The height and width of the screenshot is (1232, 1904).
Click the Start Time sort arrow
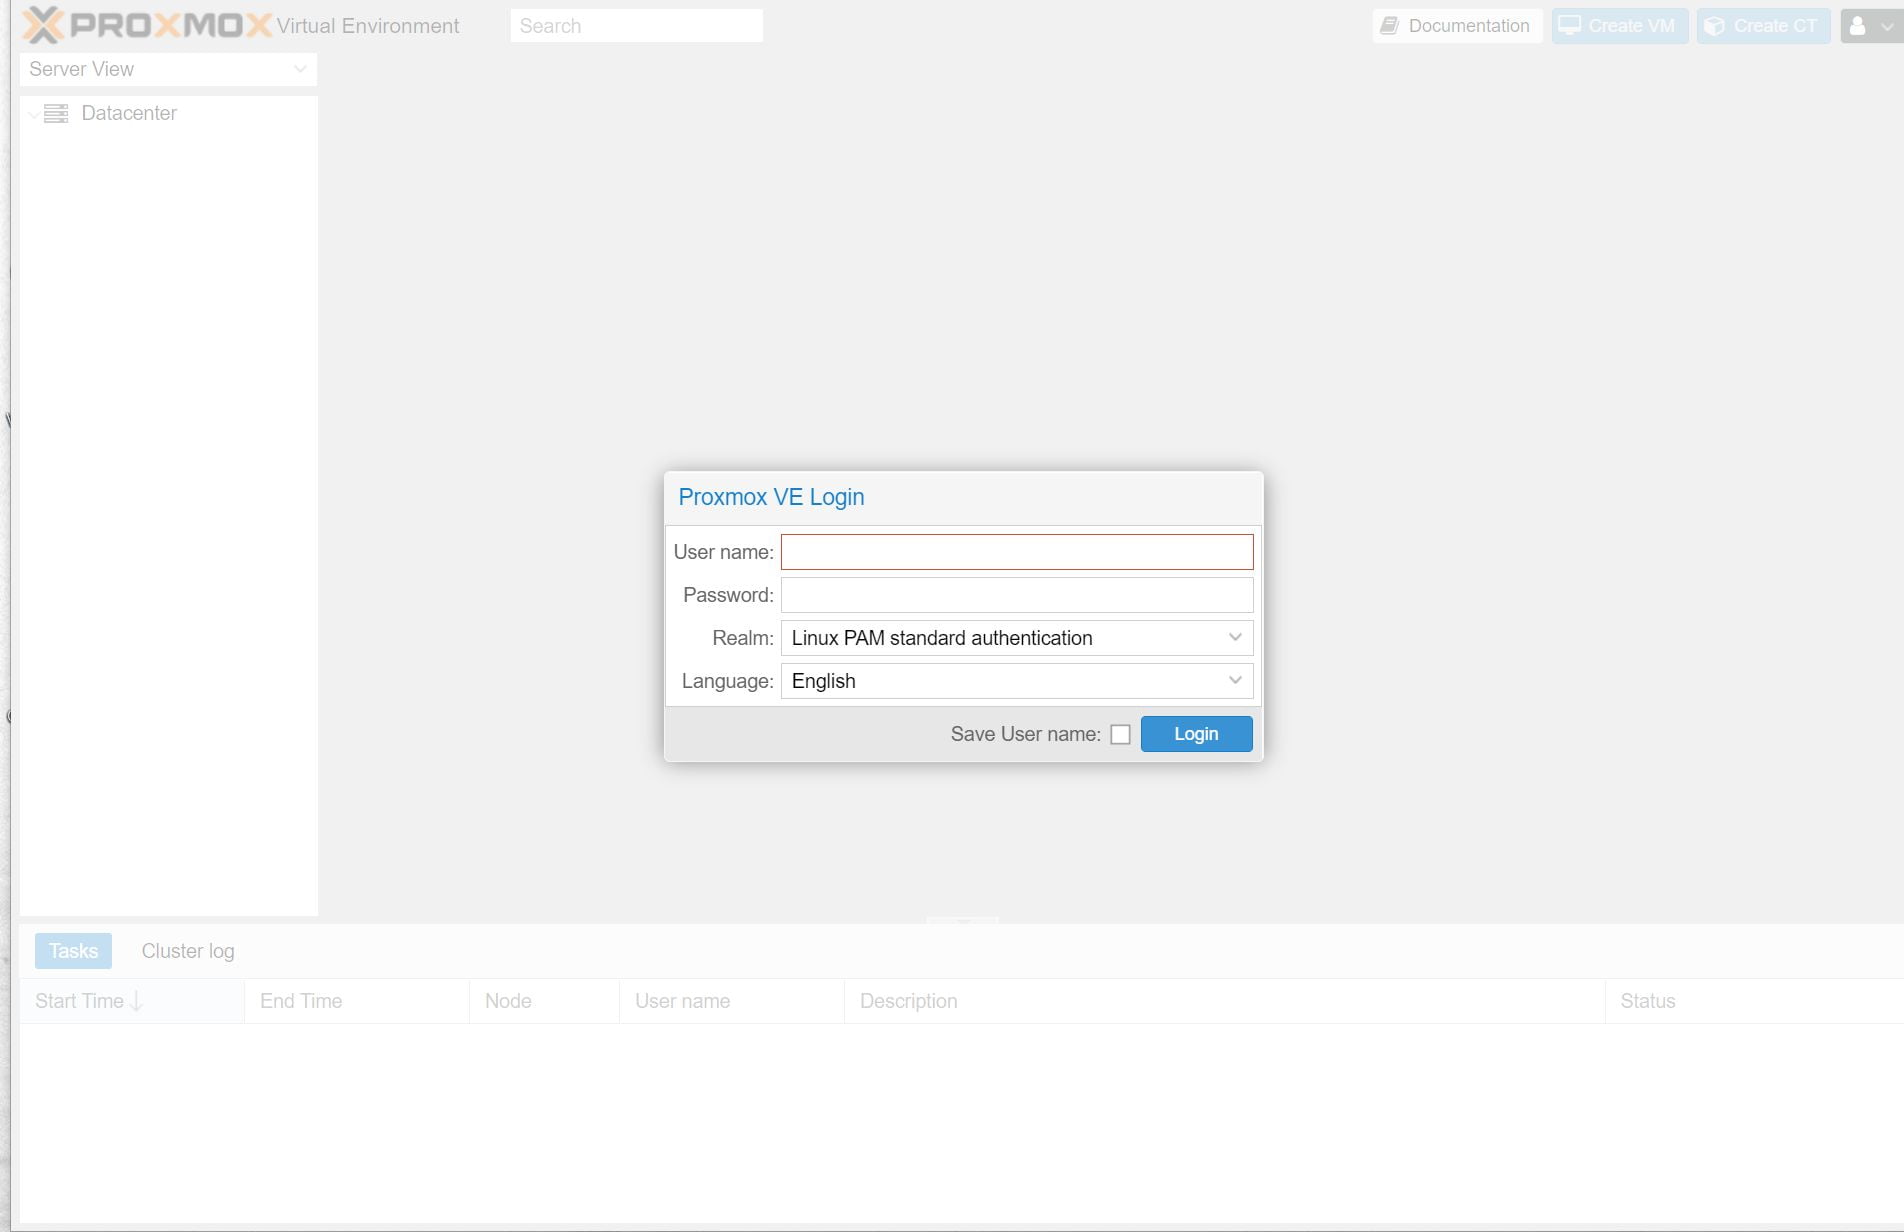click(x=137, y=1001)
